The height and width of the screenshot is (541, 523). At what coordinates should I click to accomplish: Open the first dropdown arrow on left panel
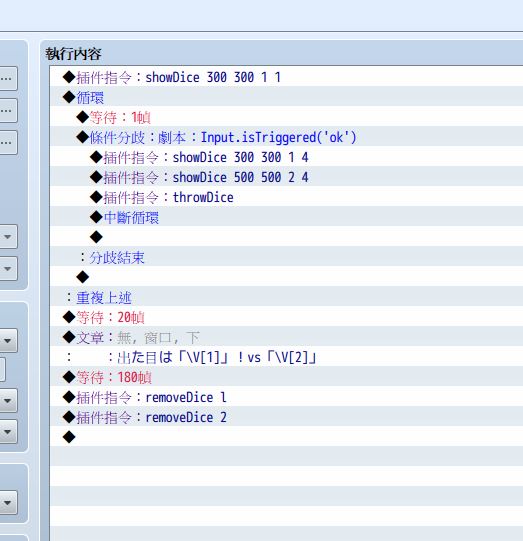(x=7, y=237)
